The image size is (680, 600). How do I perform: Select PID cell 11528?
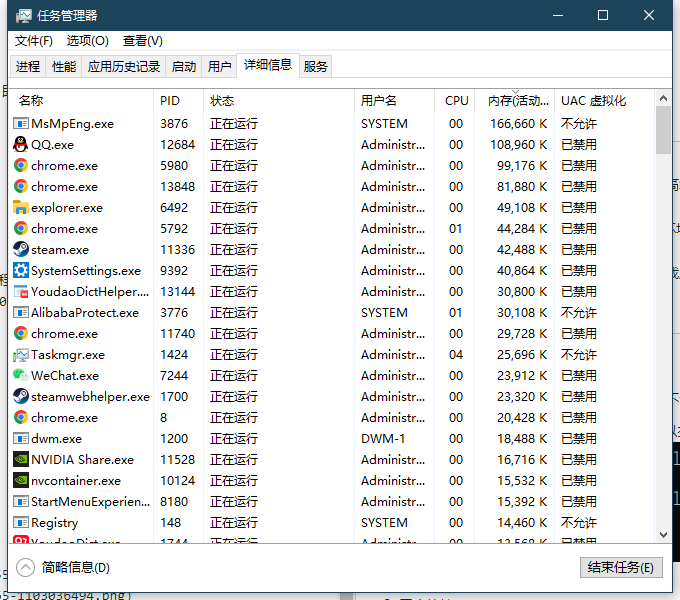point(177,460)
